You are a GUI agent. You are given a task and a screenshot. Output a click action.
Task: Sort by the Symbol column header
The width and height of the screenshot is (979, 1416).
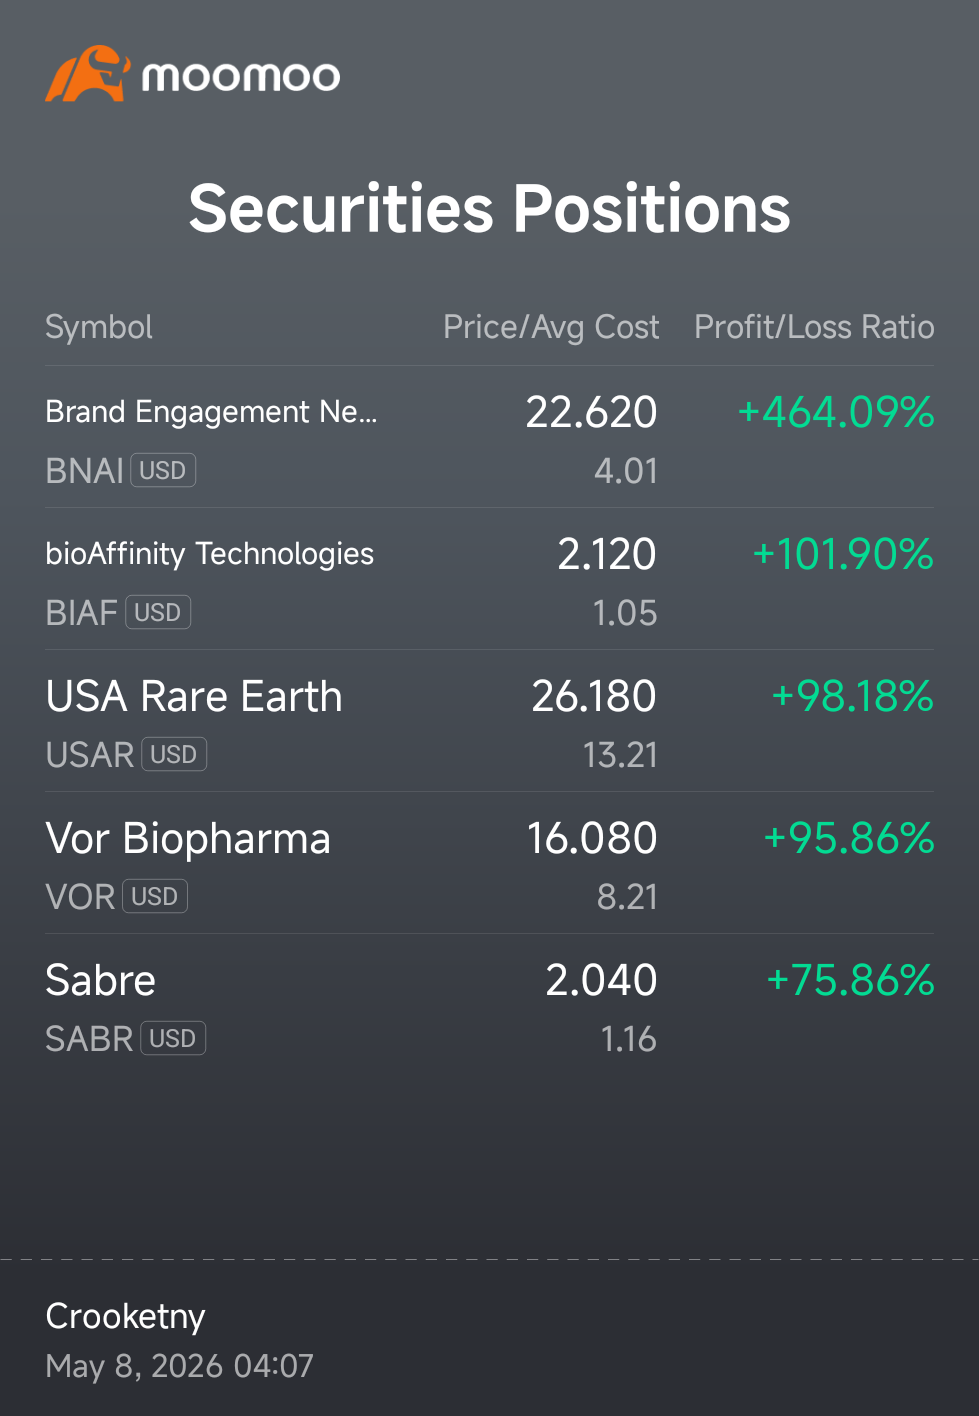[x=99, y=327]
